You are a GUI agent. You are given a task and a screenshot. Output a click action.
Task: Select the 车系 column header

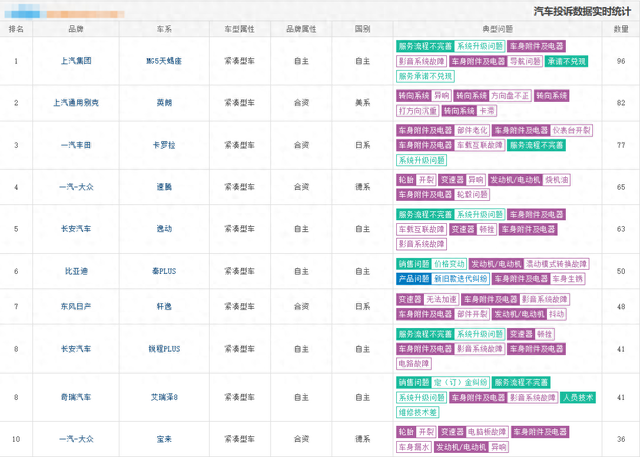164,29
